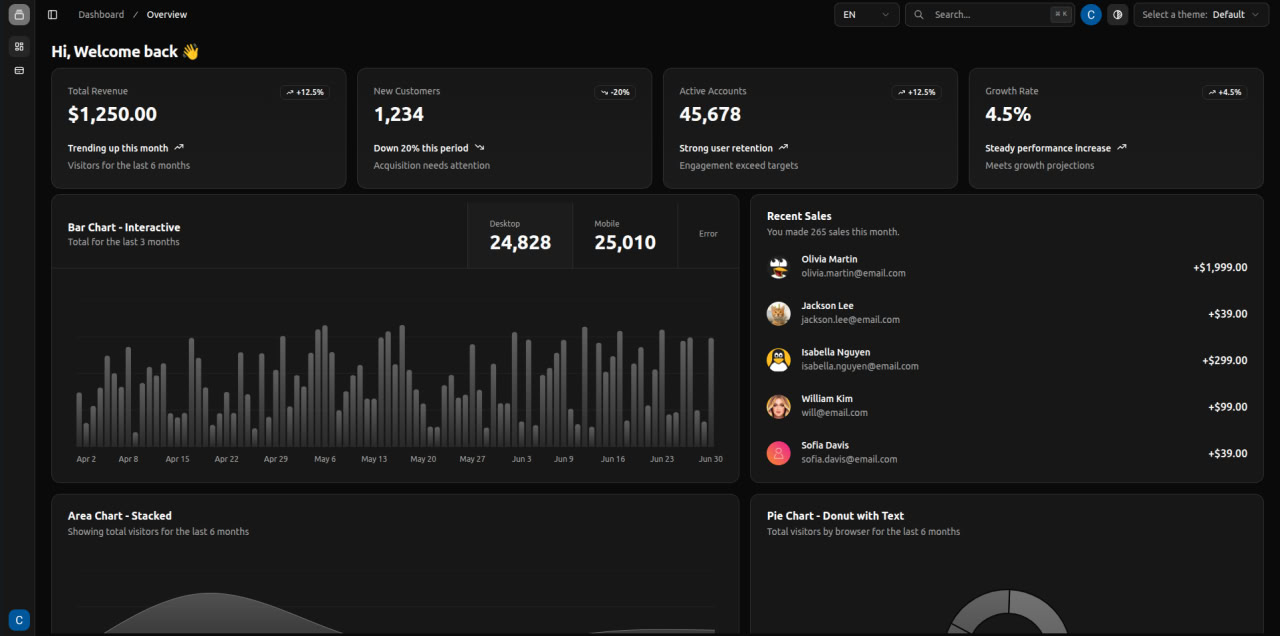Image resolution: width=1280 pixels, height=636 pixels.
Task: Click jackson.lee@email.com
Action: point(850,320)
